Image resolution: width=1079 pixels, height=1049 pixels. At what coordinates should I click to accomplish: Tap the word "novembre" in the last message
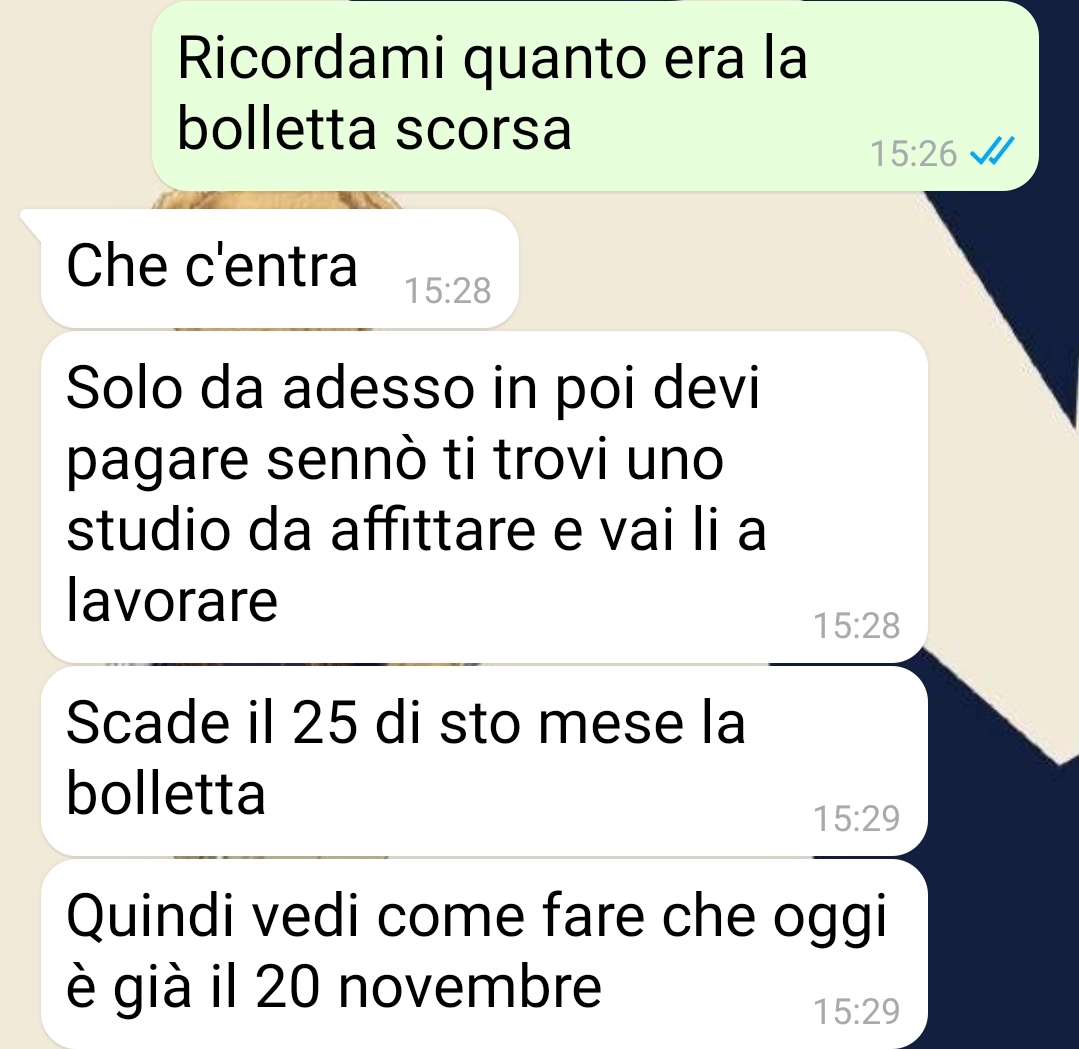471,987
